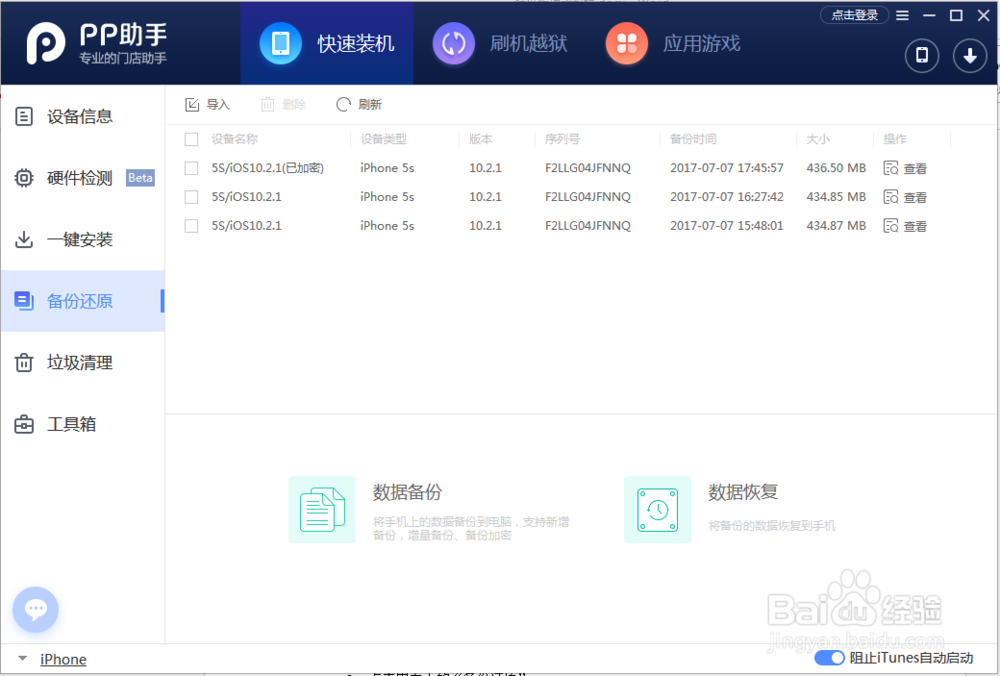Screen dimensions: 1000x676
Task: Click the 导入 import button
Action: tap(207, 105)
